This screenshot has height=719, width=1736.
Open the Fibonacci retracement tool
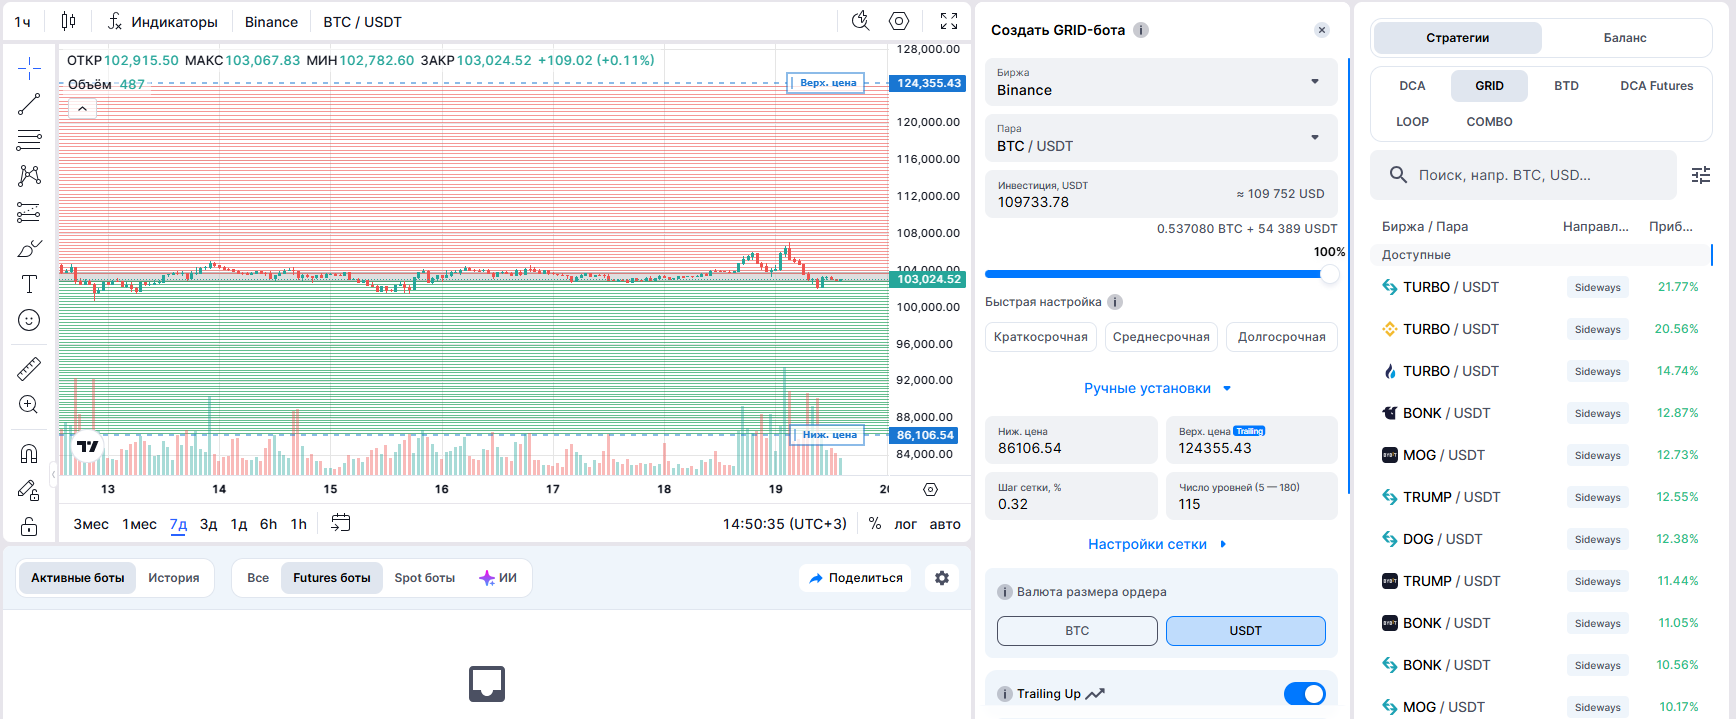tap(29, 140)
